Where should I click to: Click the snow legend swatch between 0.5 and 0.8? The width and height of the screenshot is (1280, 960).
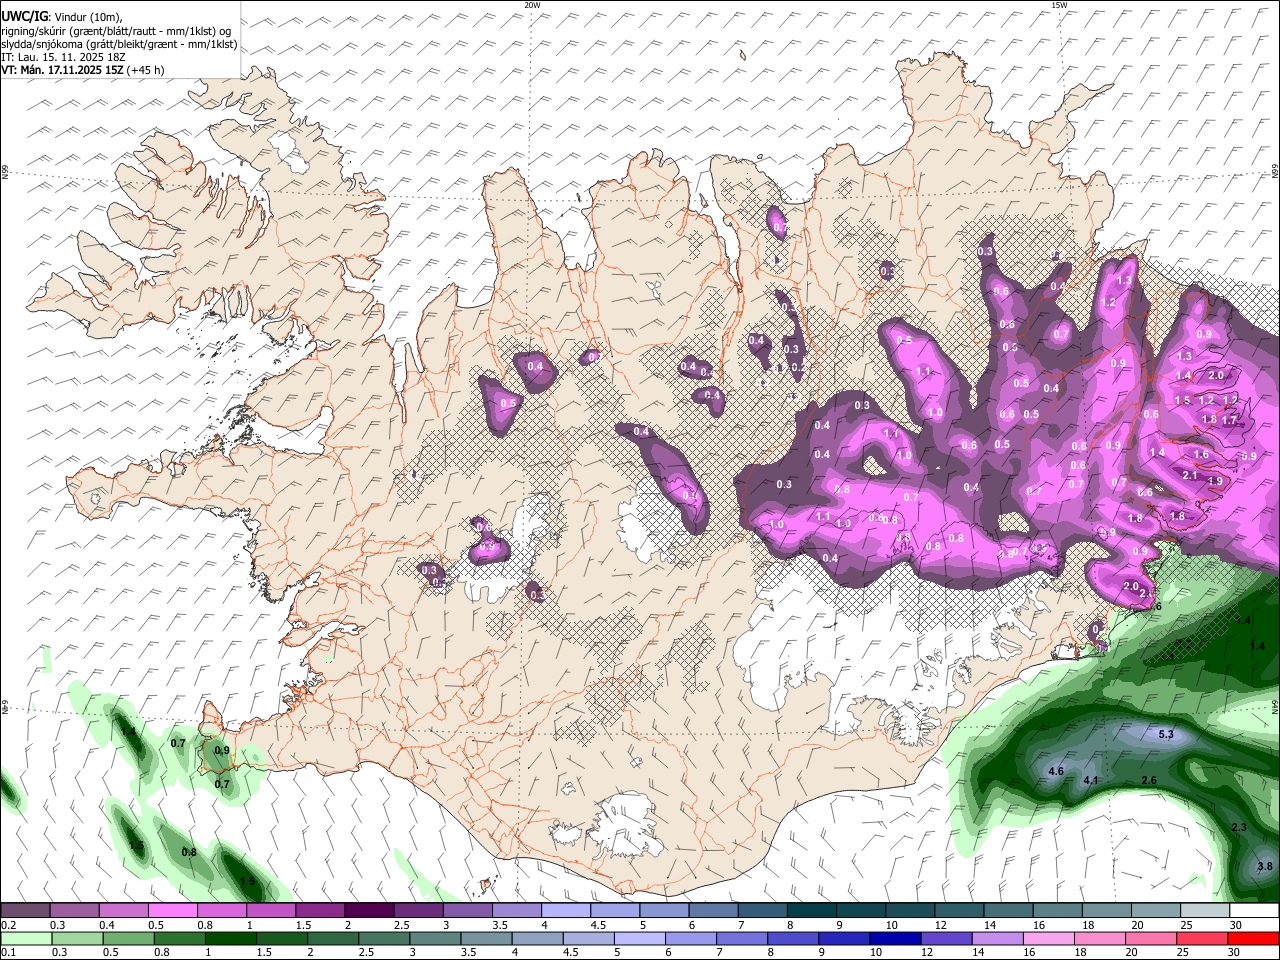[172, 911]
